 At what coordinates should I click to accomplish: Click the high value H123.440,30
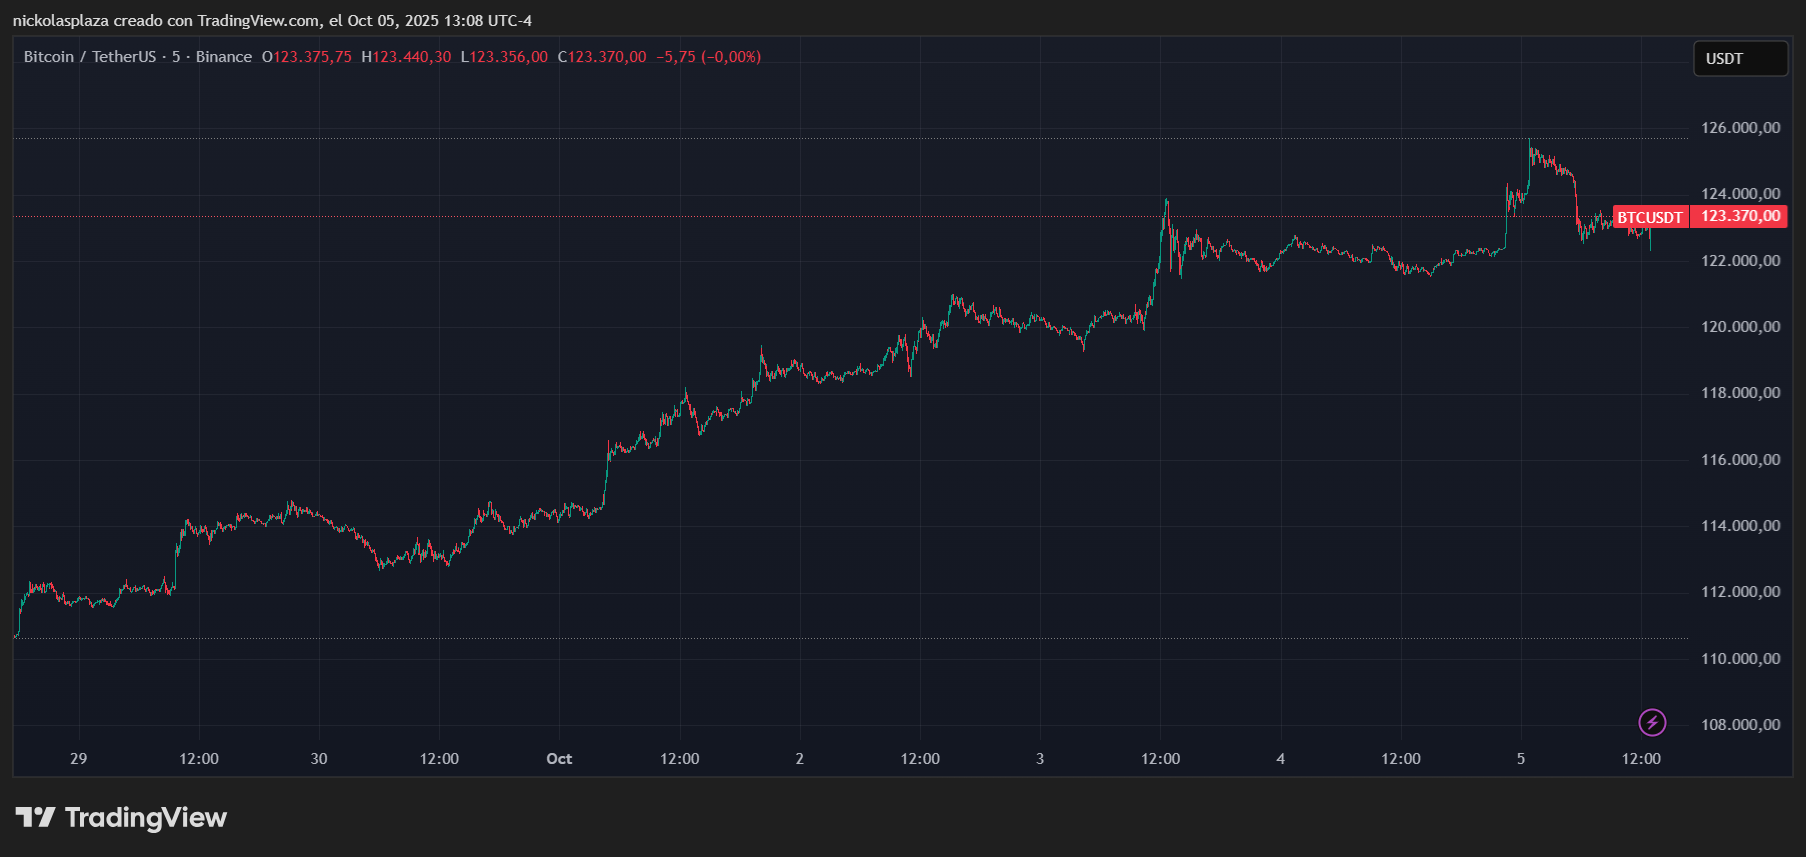pyautogui.click(x=406, y=57)
